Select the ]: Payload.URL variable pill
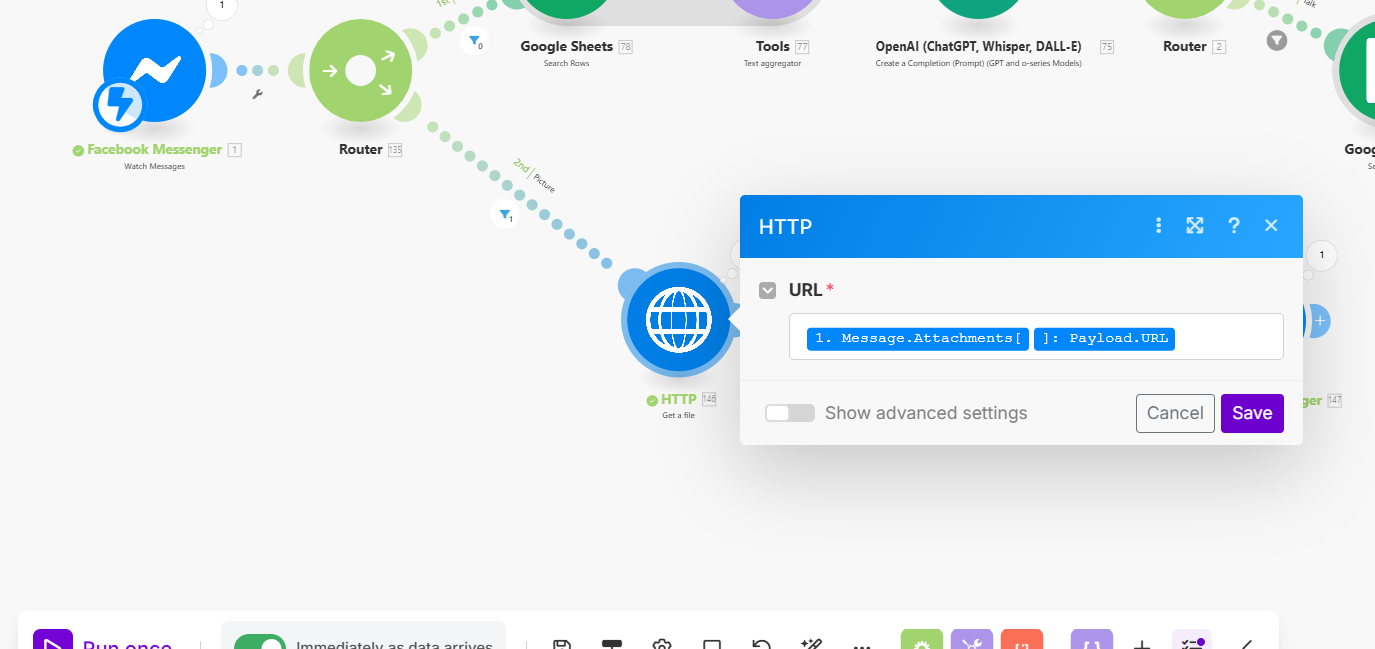The image size is (1375, 649). (x=1105, y=338)
